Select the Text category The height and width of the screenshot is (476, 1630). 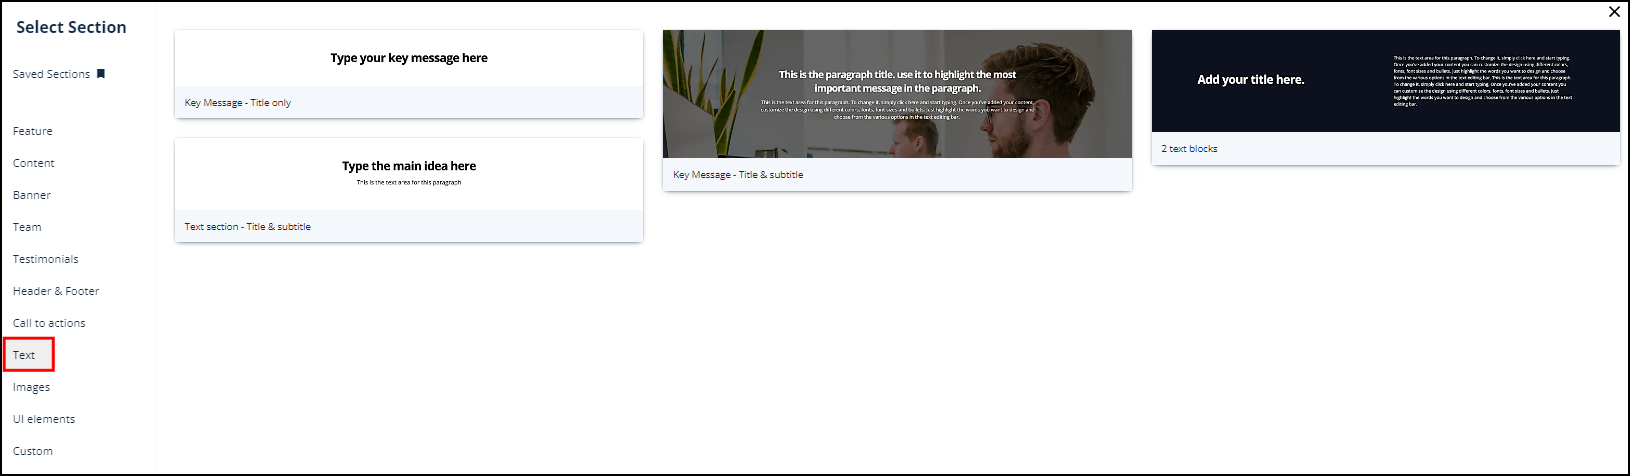pyautogui.click(x=25, y=355)
